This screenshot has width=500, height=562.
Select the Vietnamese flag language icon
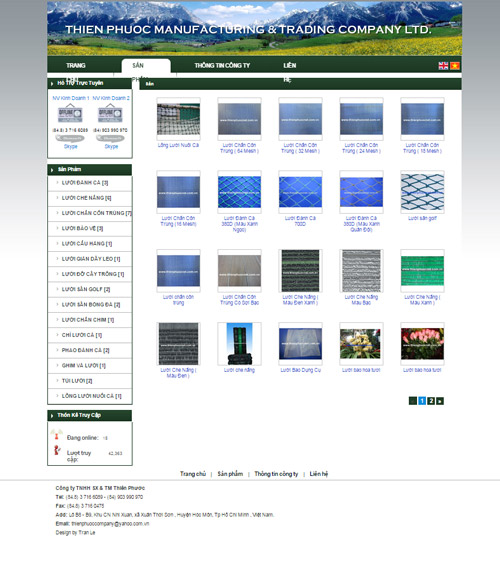(x=455, y=66)
